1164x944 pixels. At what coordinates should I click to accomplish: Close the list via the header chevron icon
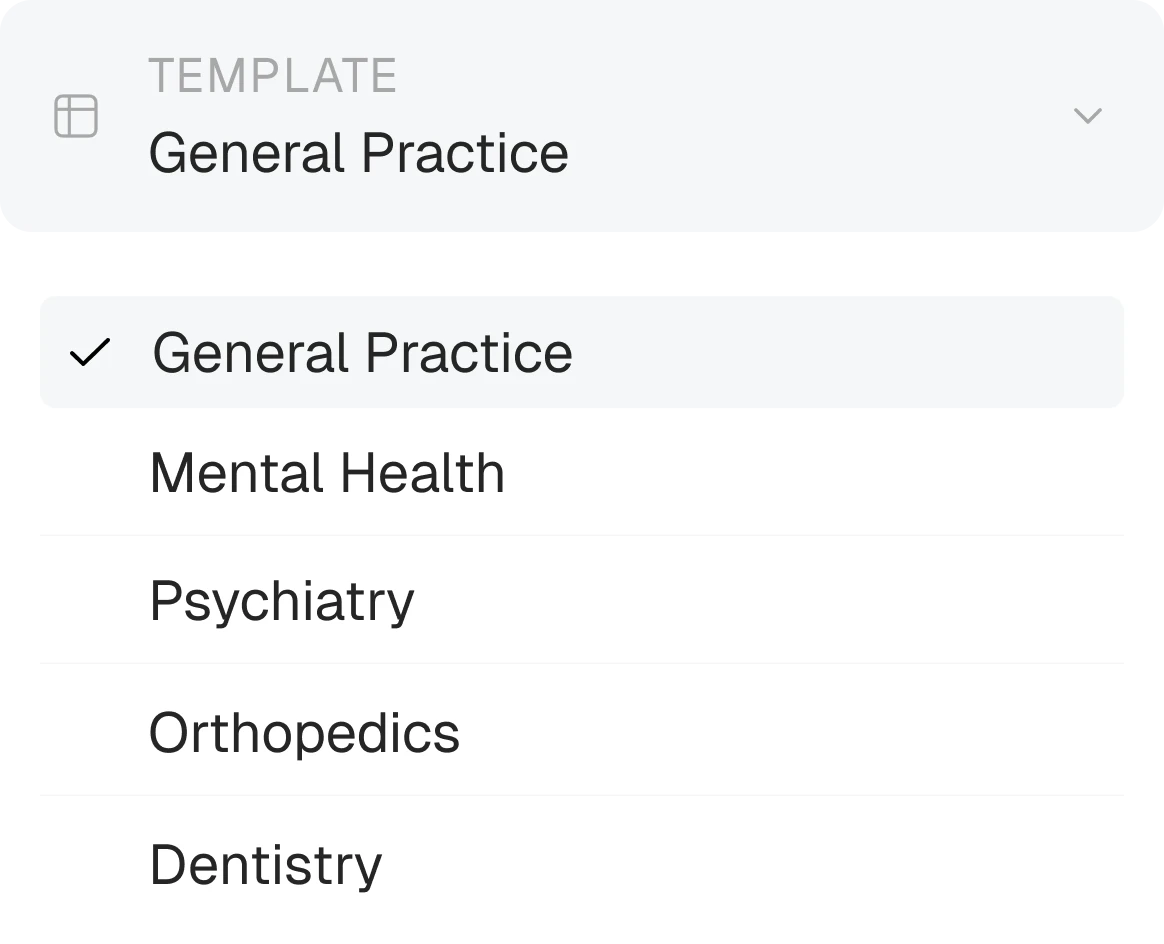(1088, 116)
